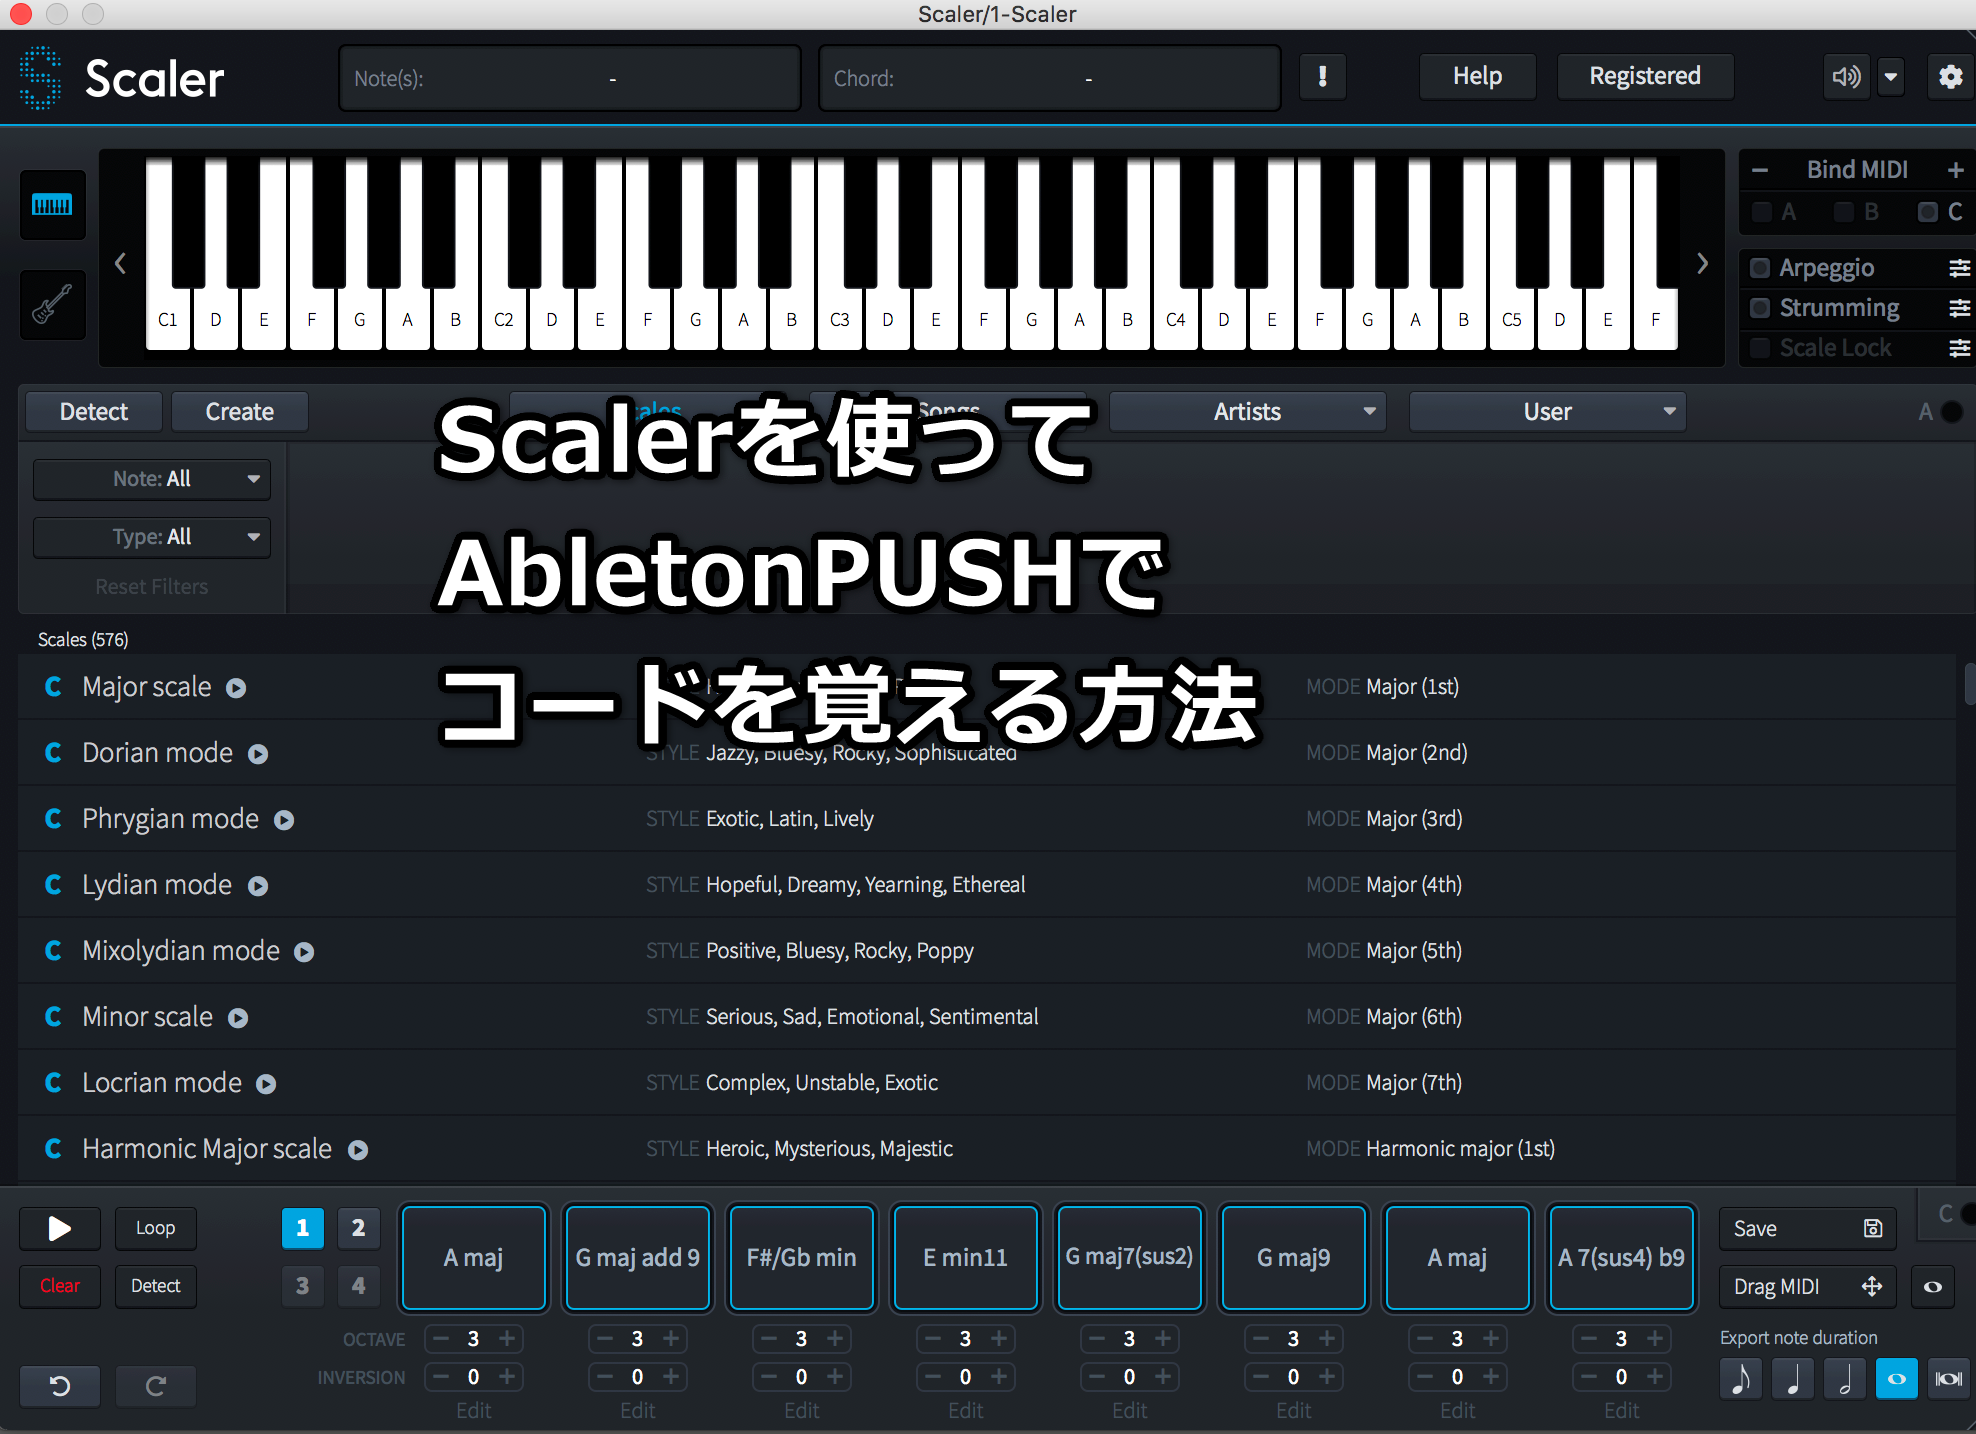
Task: Switch to the Create tab
Action: coord(239,412)
